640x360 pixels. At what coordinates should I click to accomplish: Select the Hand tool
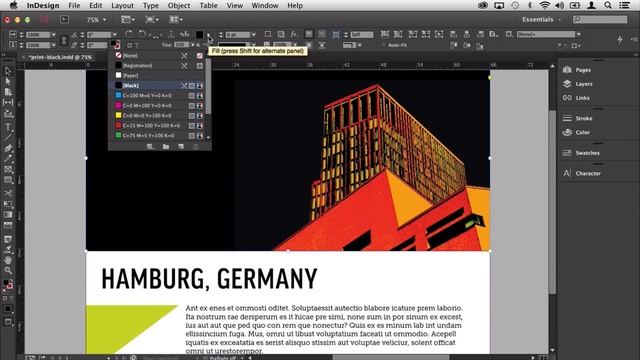coord(8,260)
